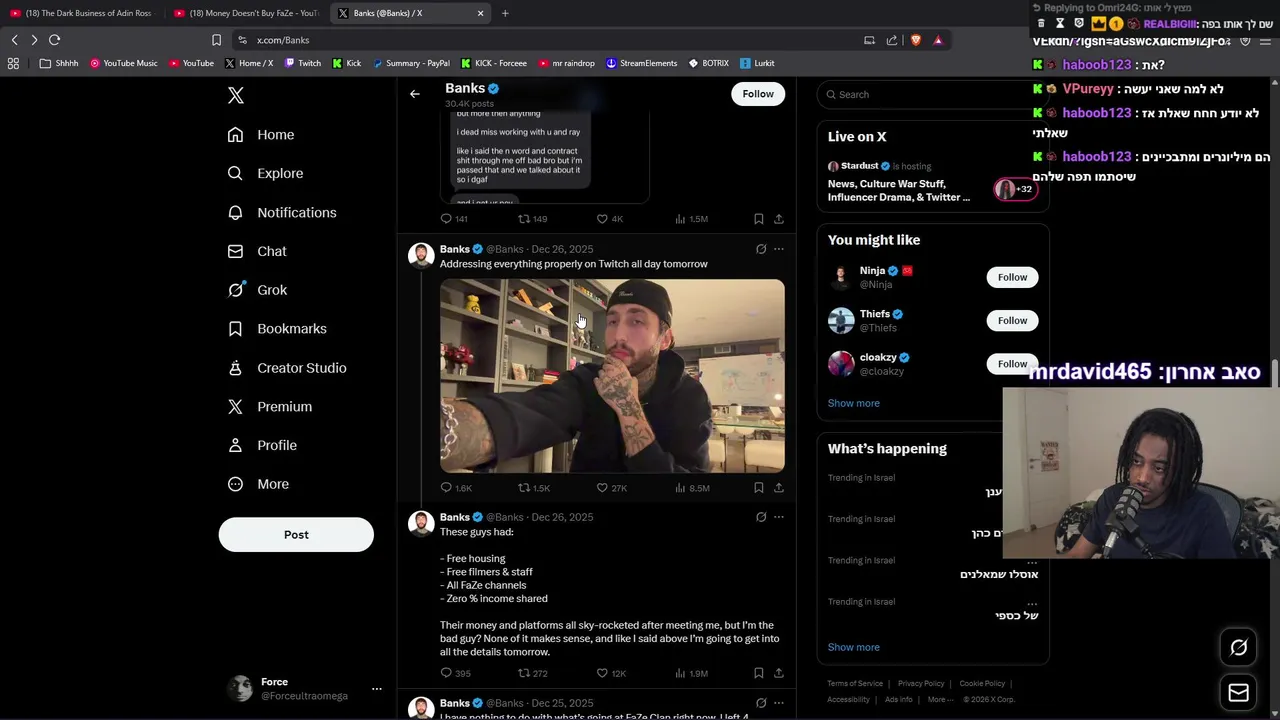Image resolution: width=1280 pixels, height=720 pixels.
Task: Open Terms of Service link
Action: pyautogui.click(x=855, y=684)
